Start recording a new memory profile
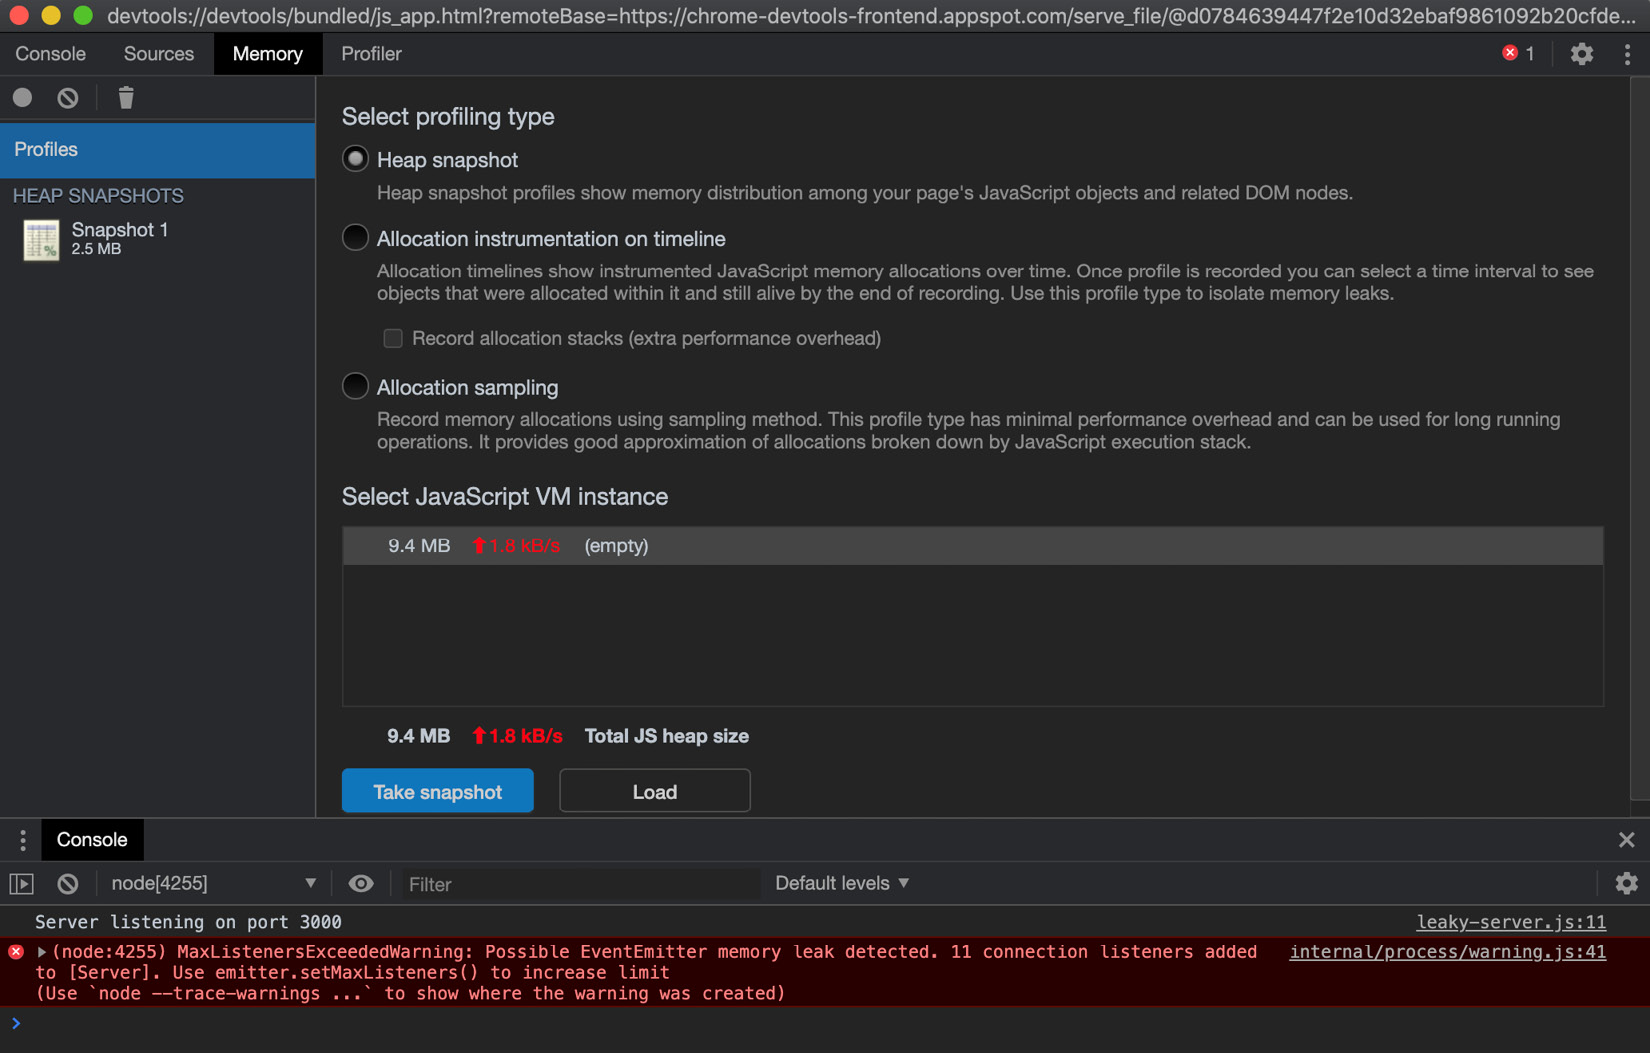The width and height of the screenshot is (1650, 1053). [21, 97]
